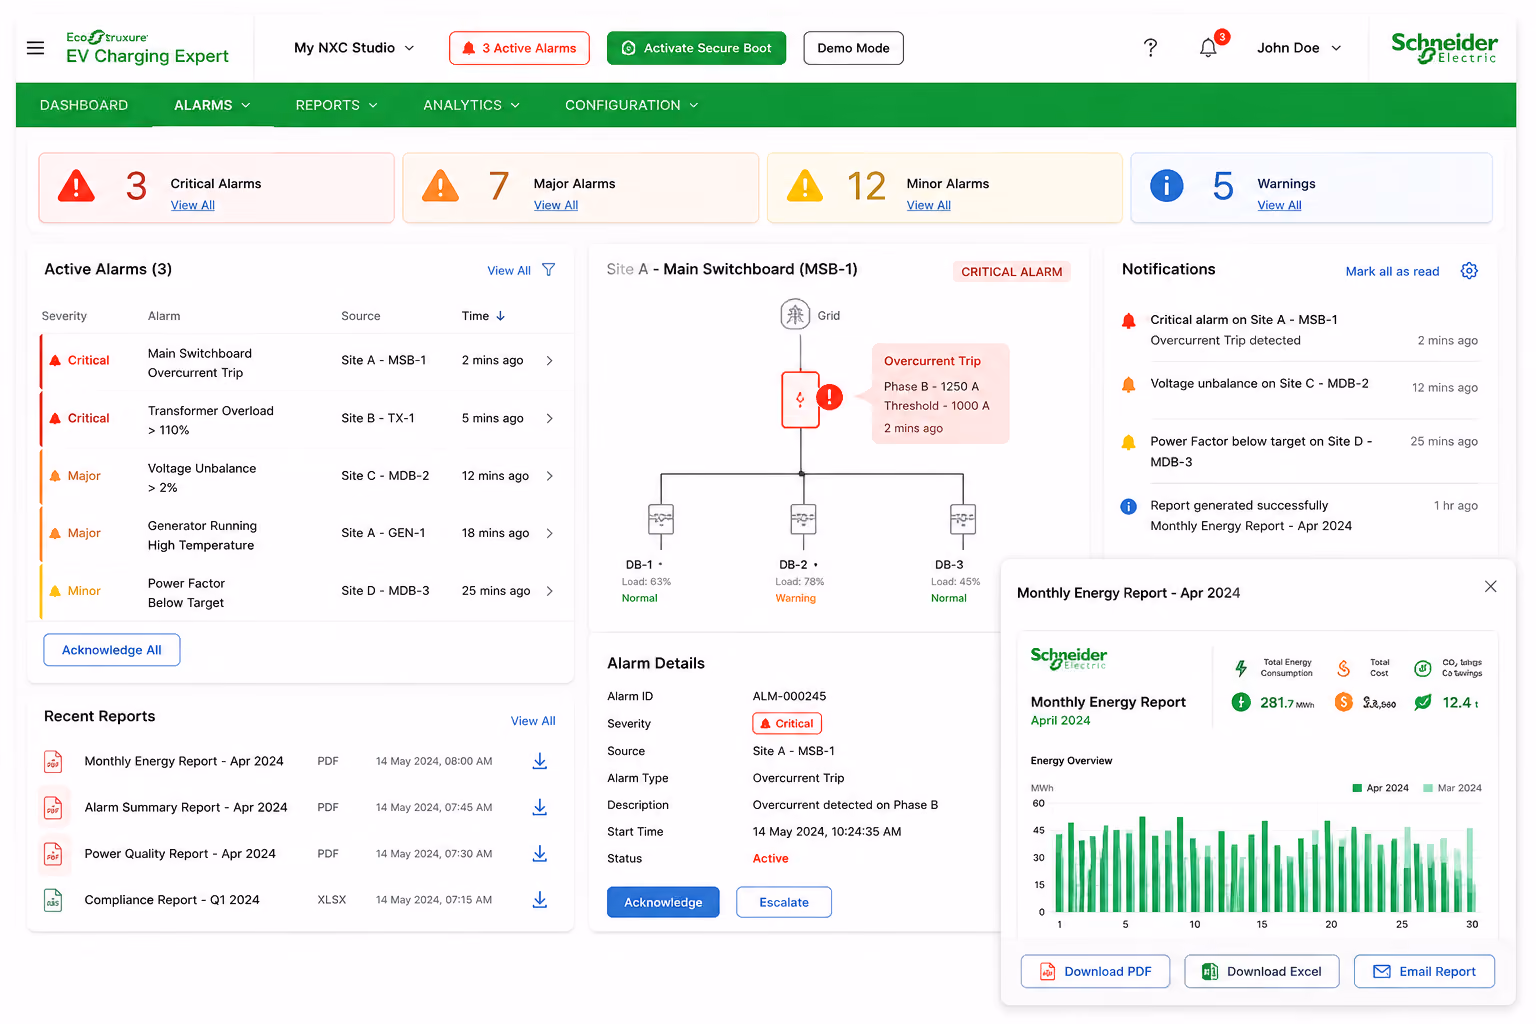Image resolution: width=1536 pixels, height=1024 pixels.
Task: Open the John Doe user menu
Action: point(1299,48)
